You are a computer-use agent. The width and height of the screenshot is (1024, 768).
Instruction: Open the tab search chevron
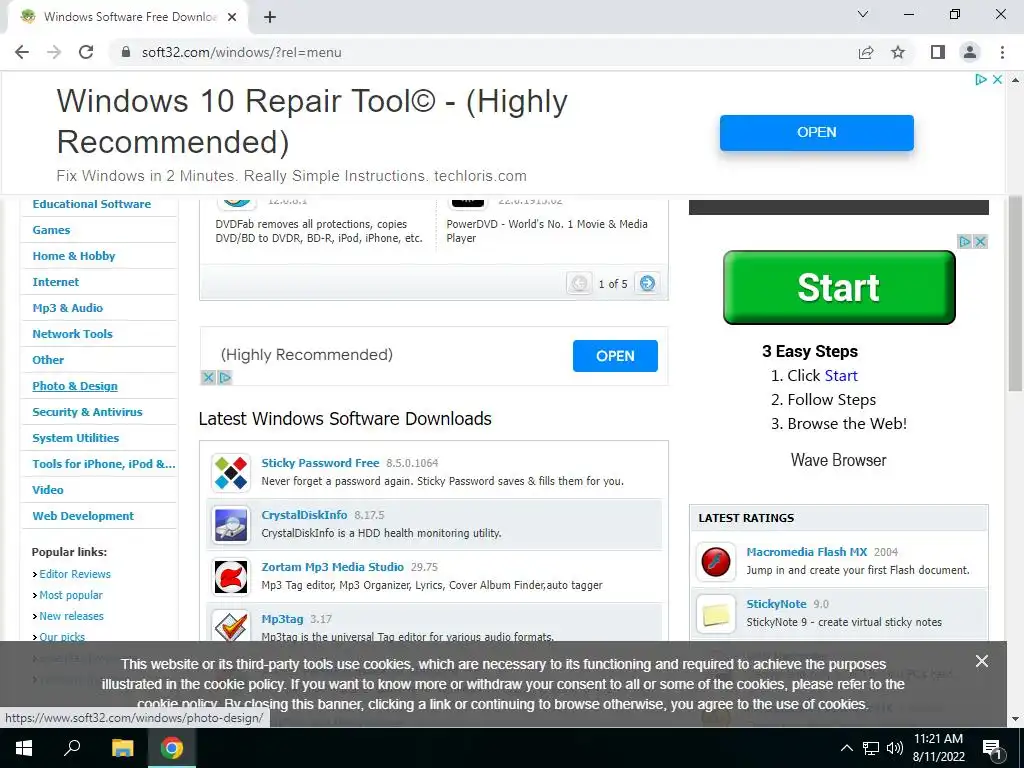[863, 14]
